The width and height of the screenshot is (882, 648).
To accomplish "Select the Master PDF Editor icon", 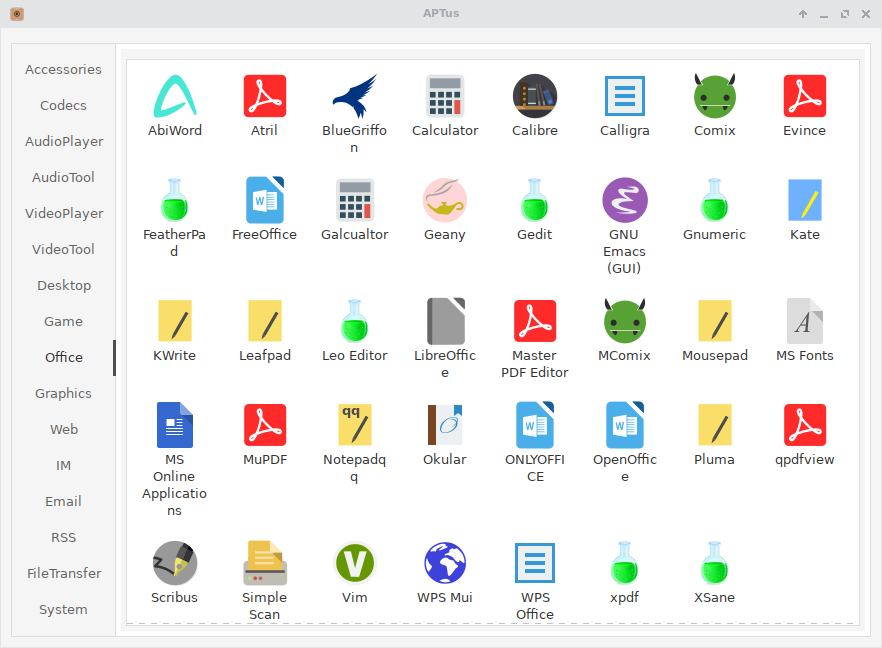I will [x=534, y=321].
